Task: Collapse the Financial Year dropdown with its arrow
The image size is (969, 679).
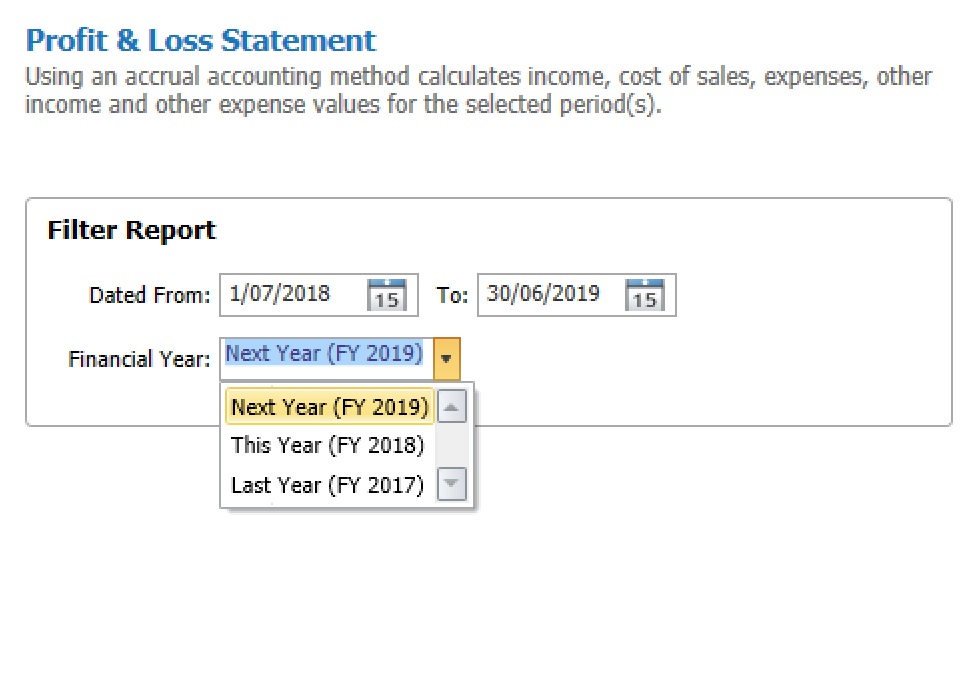Action: click(447, 358)
